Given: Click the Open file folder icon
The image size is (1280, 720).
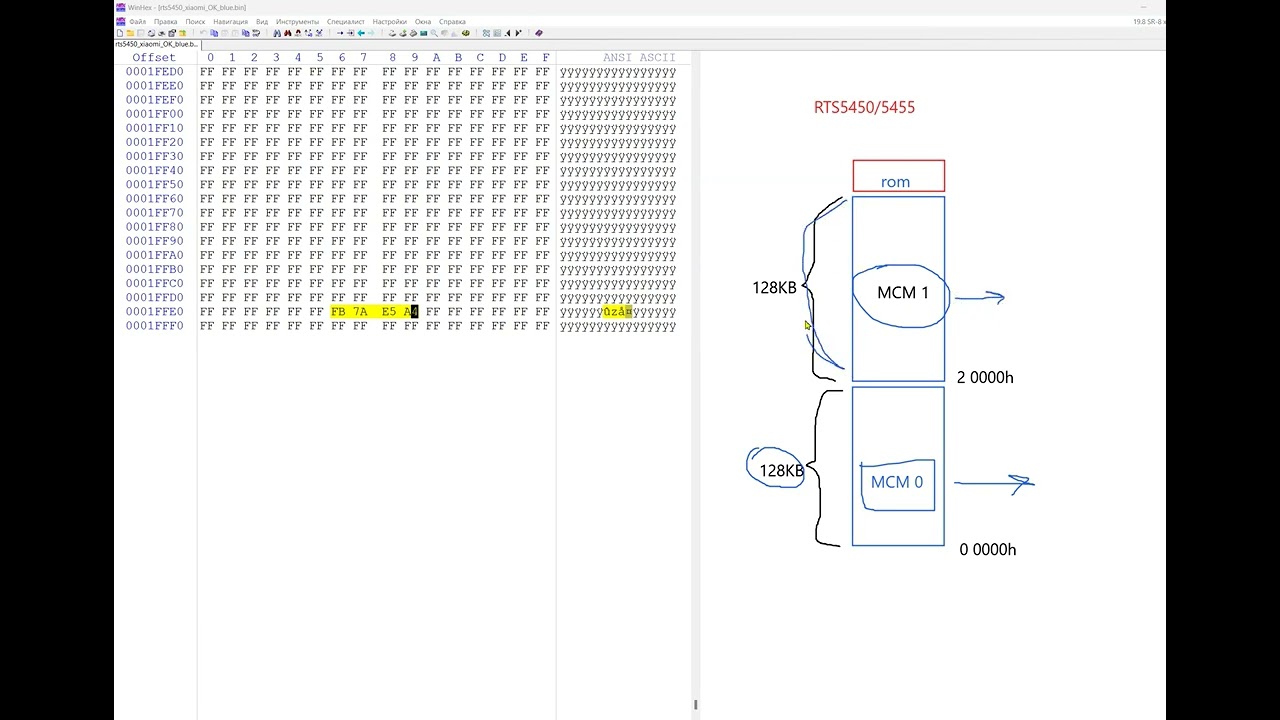Looking at the screenshot, I should [x=130, y=32].
